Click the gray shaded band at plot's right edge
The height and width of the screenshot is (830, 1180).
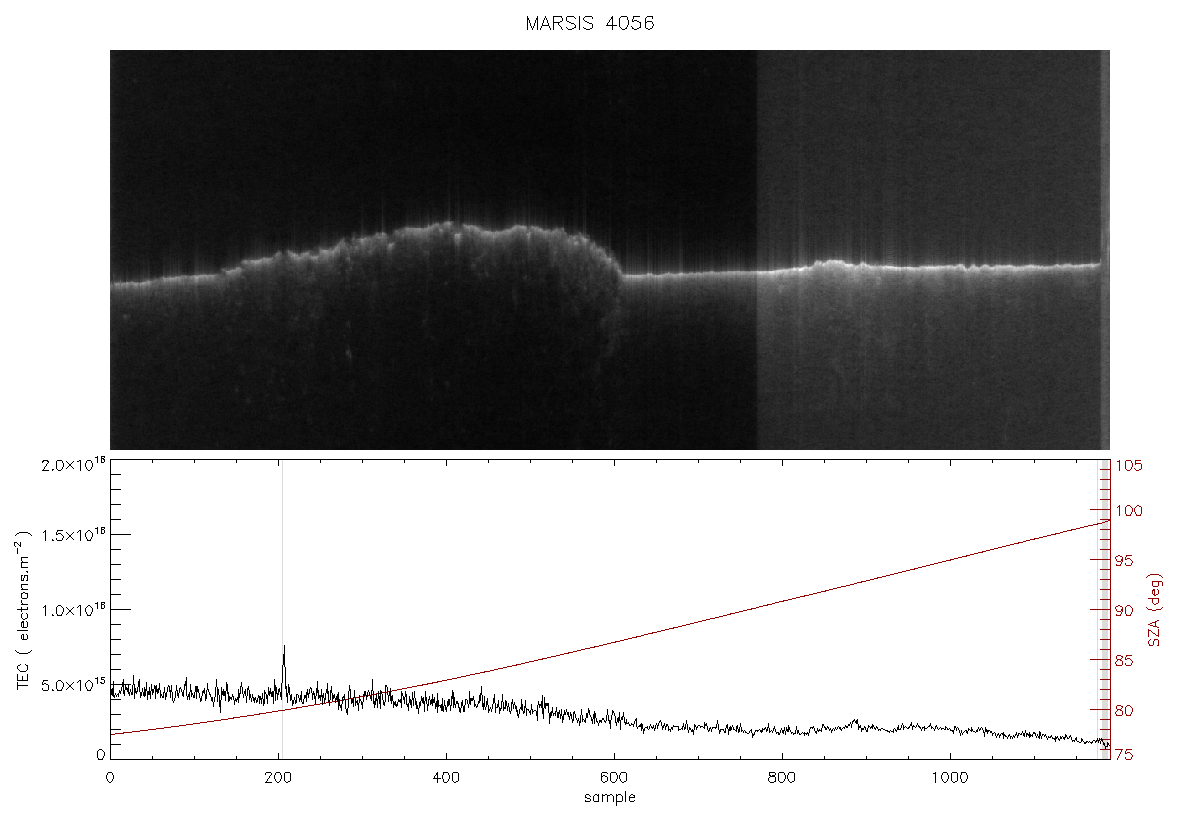pyautogui.click(x=1105, y=608)
